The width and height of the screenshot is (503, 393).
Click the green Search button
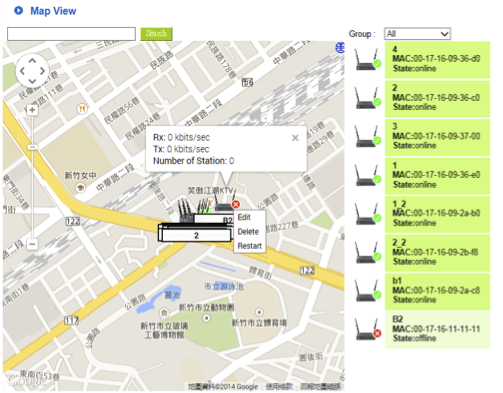click(156, 34)
